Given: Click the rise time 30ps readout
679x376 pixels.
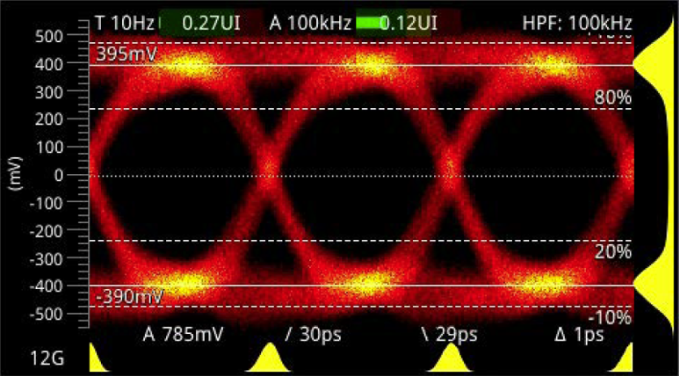Looking at the screenshot, I should coord(313,334).
